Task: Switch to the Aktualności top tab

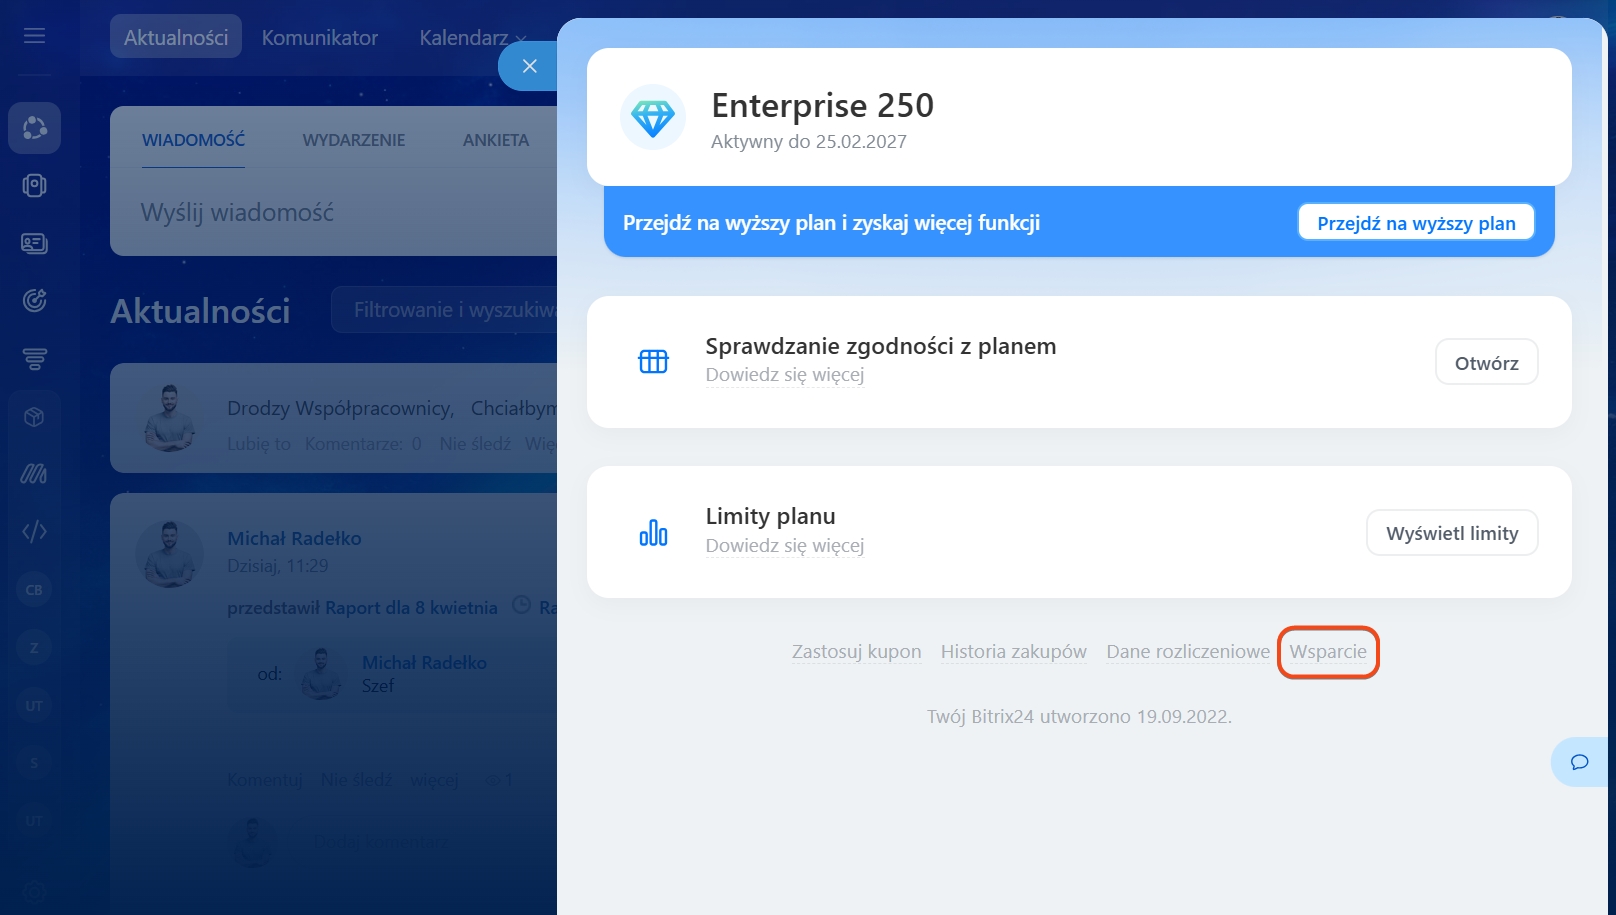Action: pos(176,37)
